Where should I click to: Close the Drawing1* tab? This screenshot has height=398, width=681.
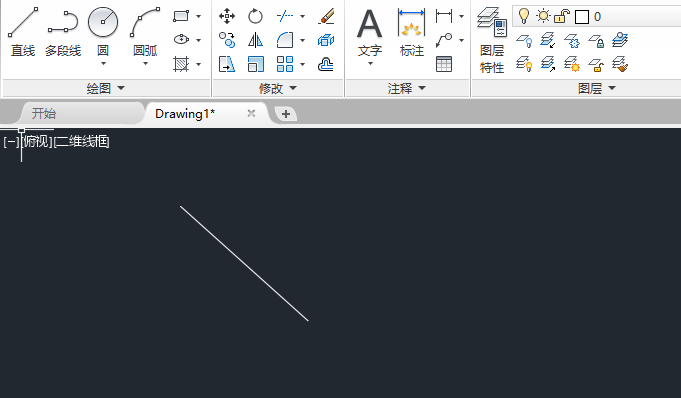[x=251, y=113]
